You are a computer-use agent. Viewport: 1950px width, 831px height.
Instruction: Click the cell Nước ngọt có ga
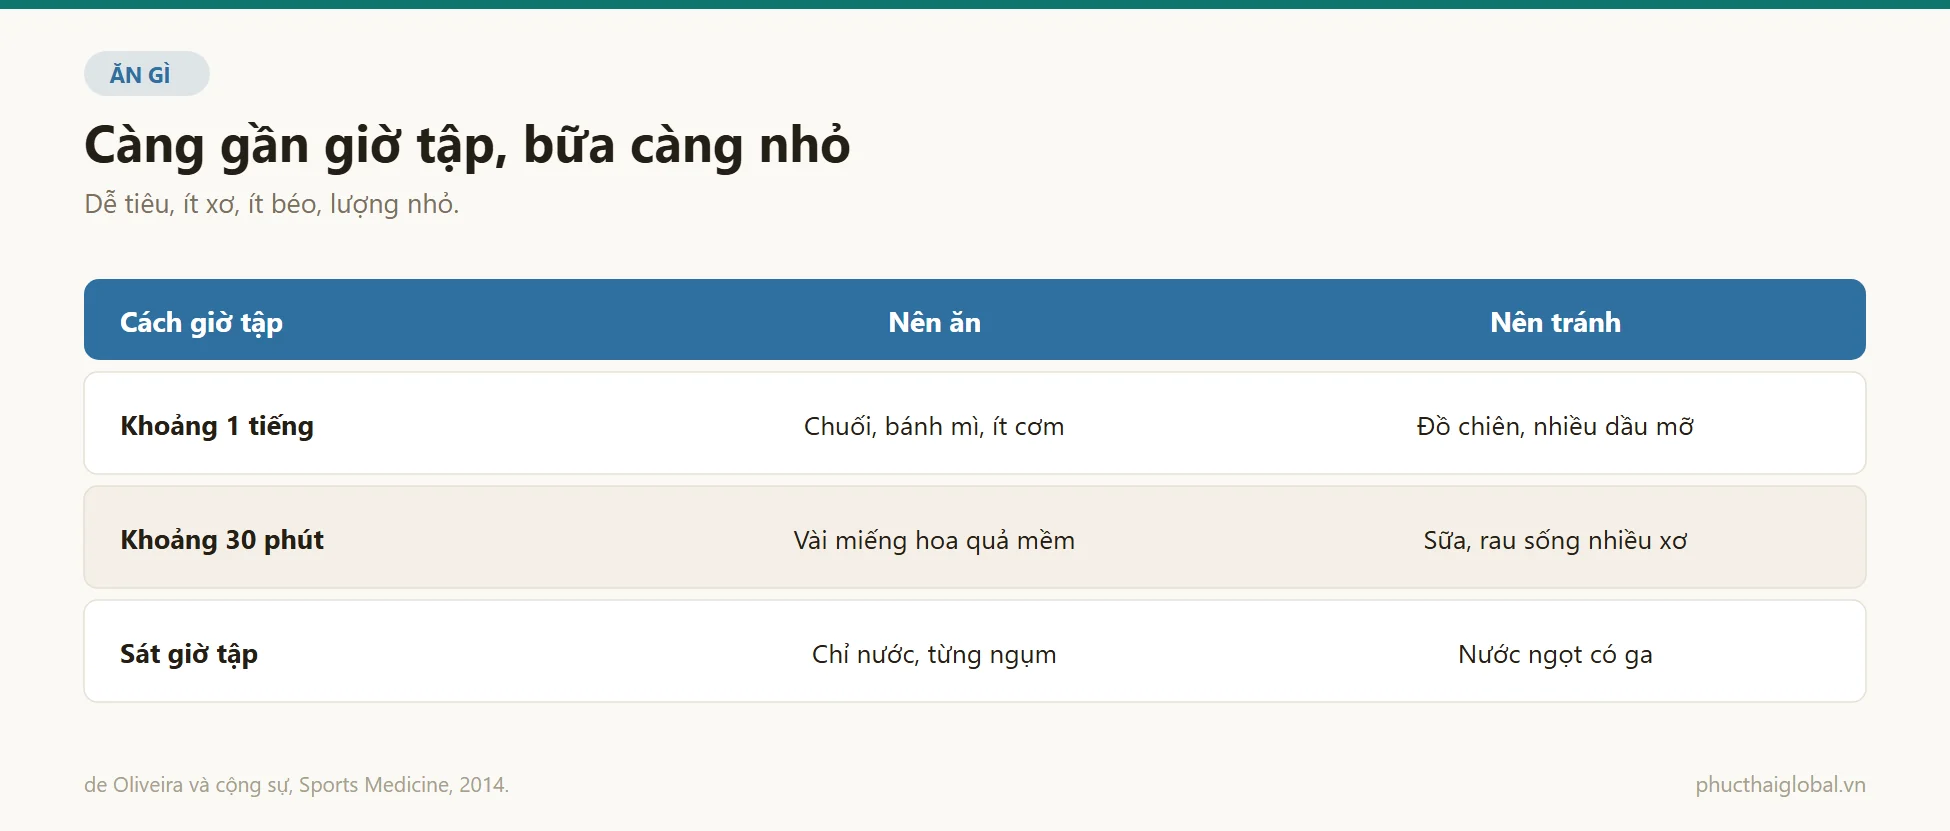[x=1555, y=654]
